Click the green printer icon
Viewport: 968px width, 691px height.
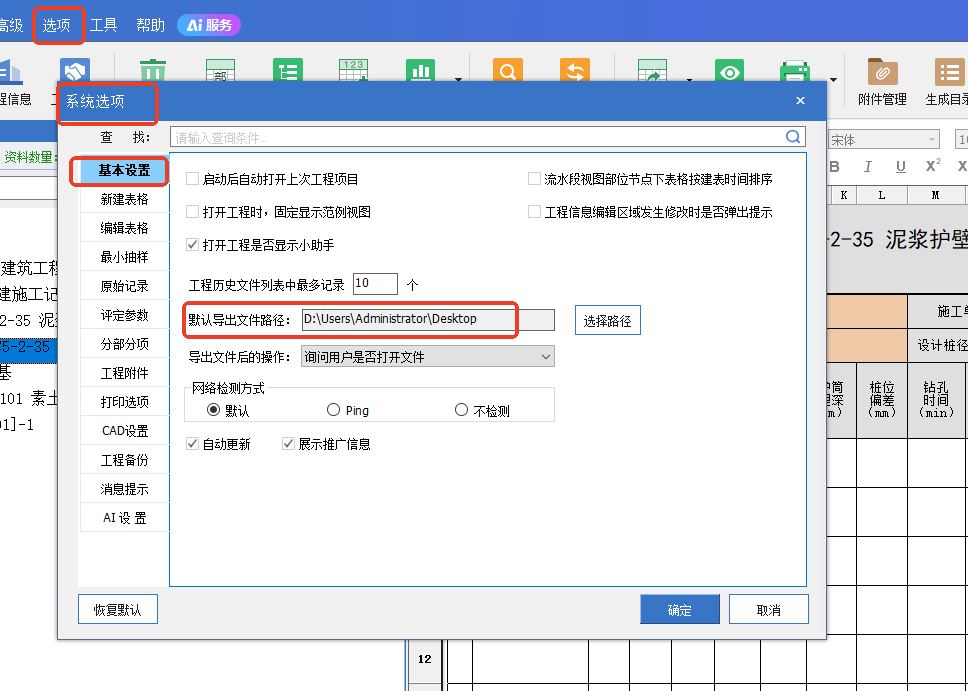click(x=795, y=70)
